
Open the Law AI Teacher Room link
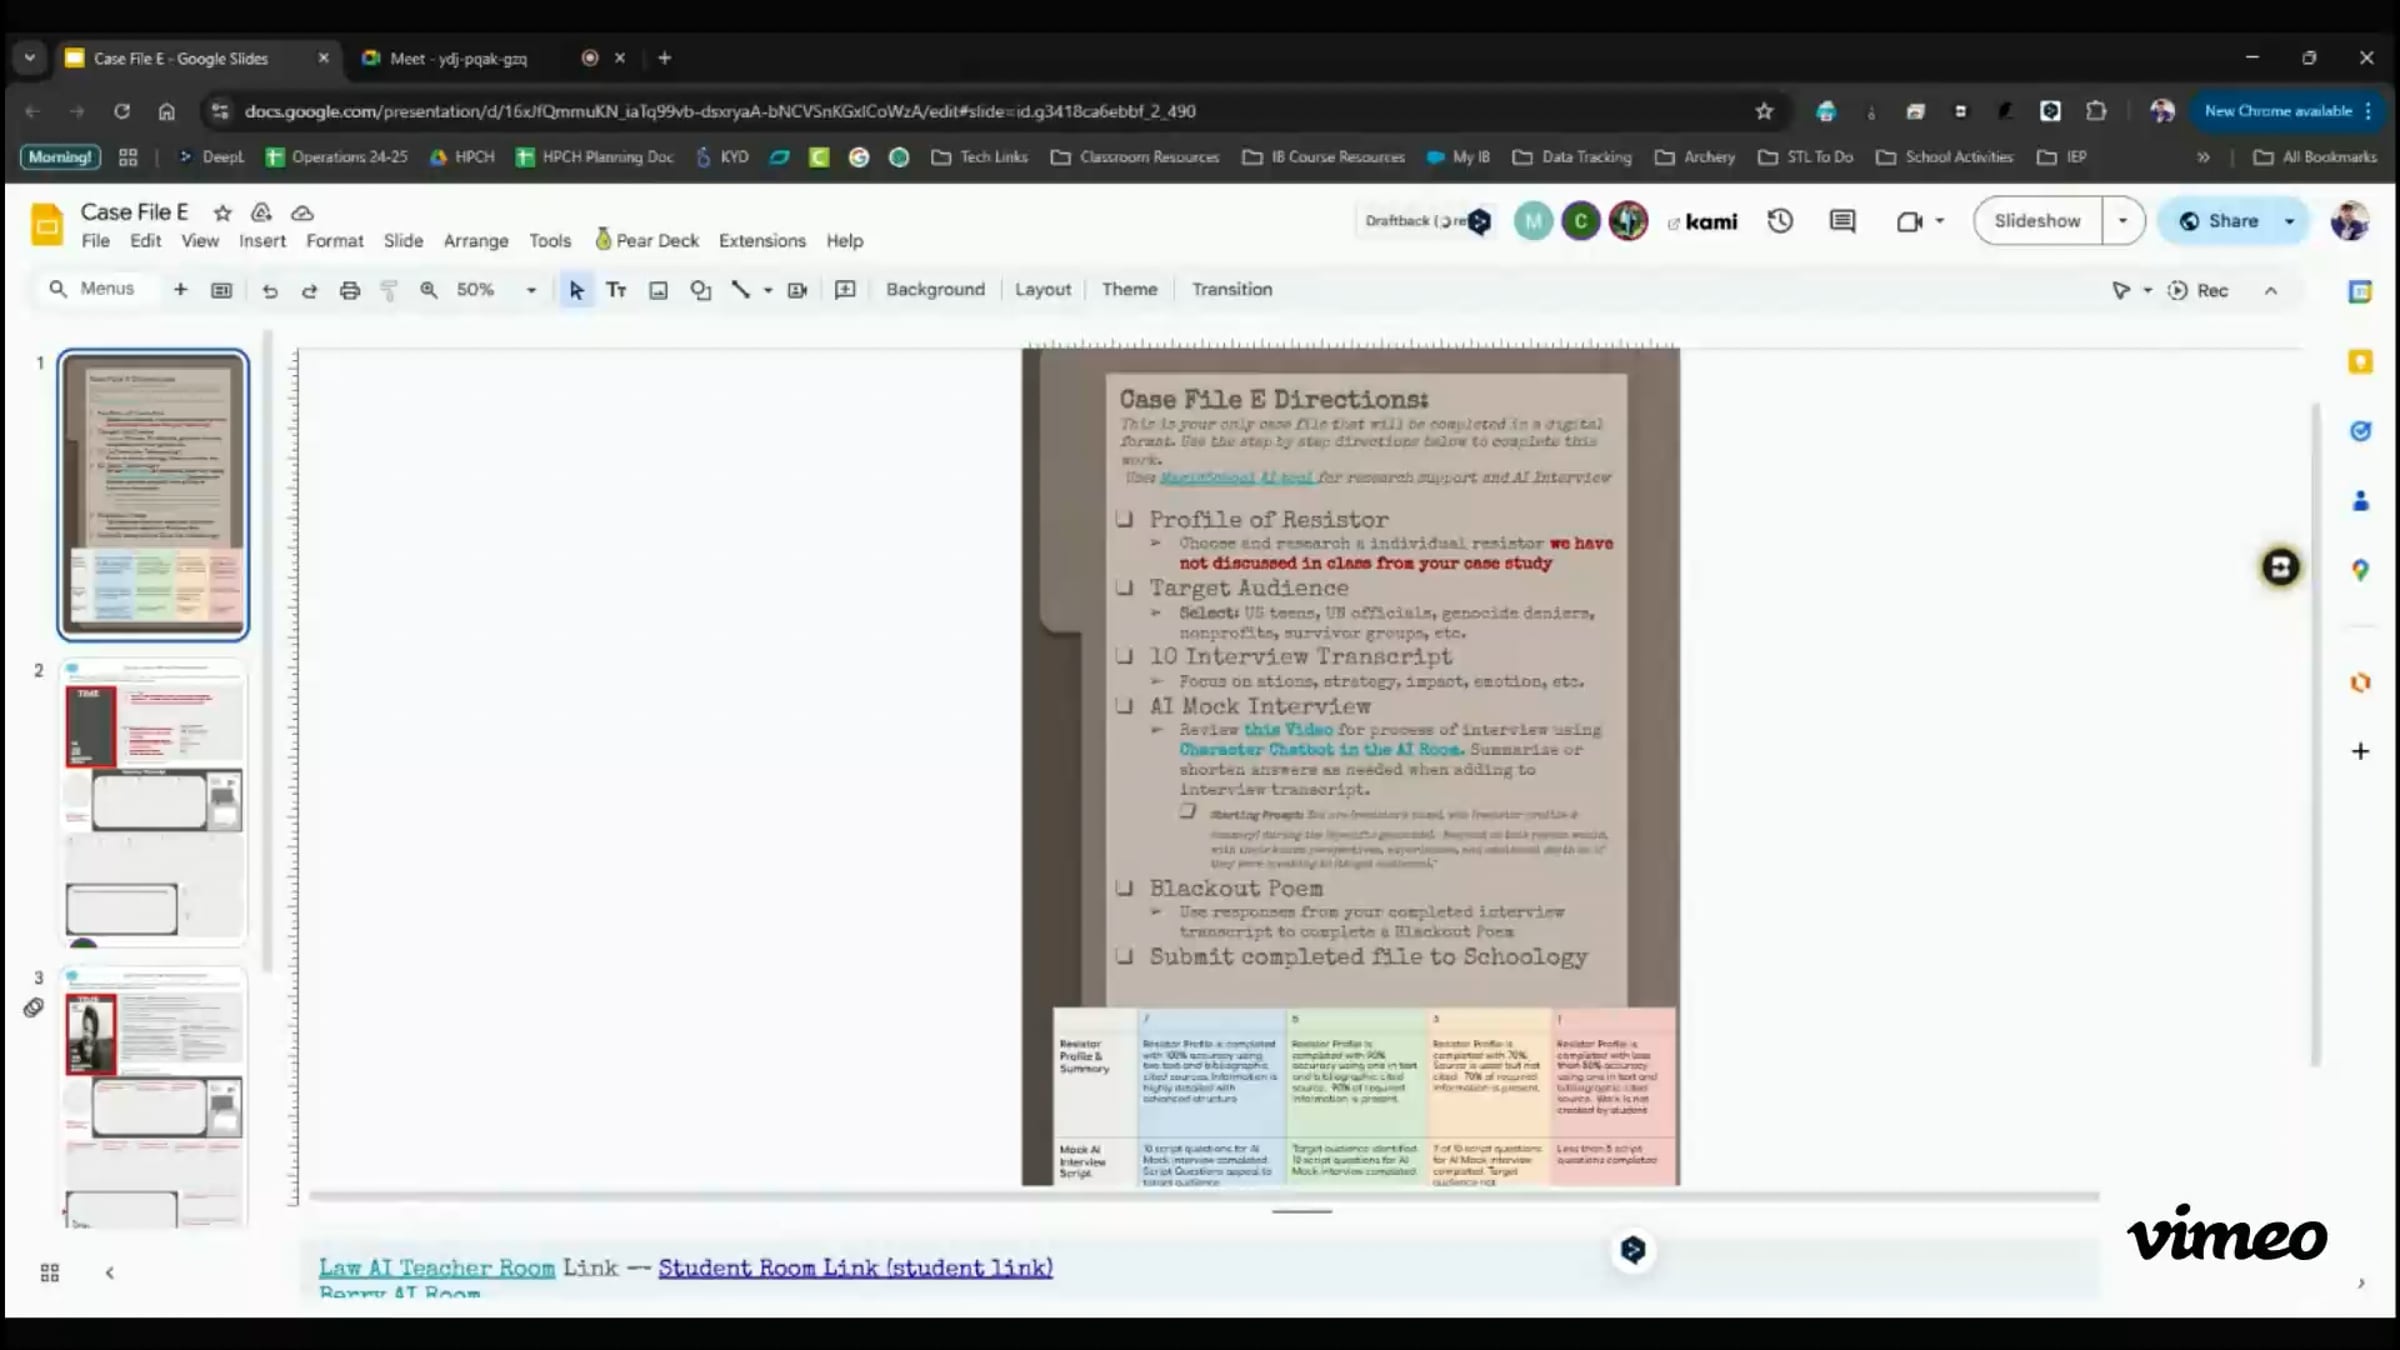coord(437,1267)
